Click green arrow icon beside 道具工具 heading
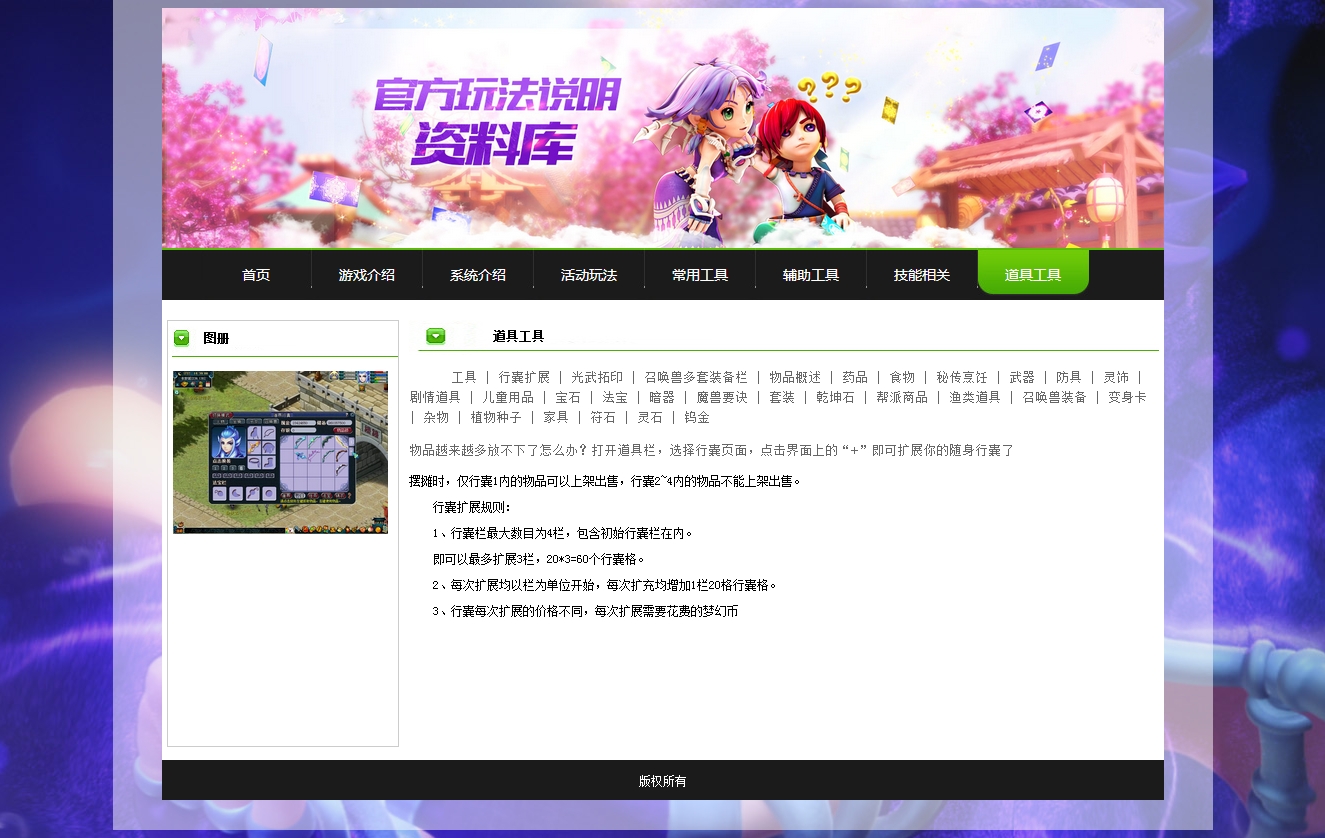Viewport: 1325px width, 838px height. point(435,336)
